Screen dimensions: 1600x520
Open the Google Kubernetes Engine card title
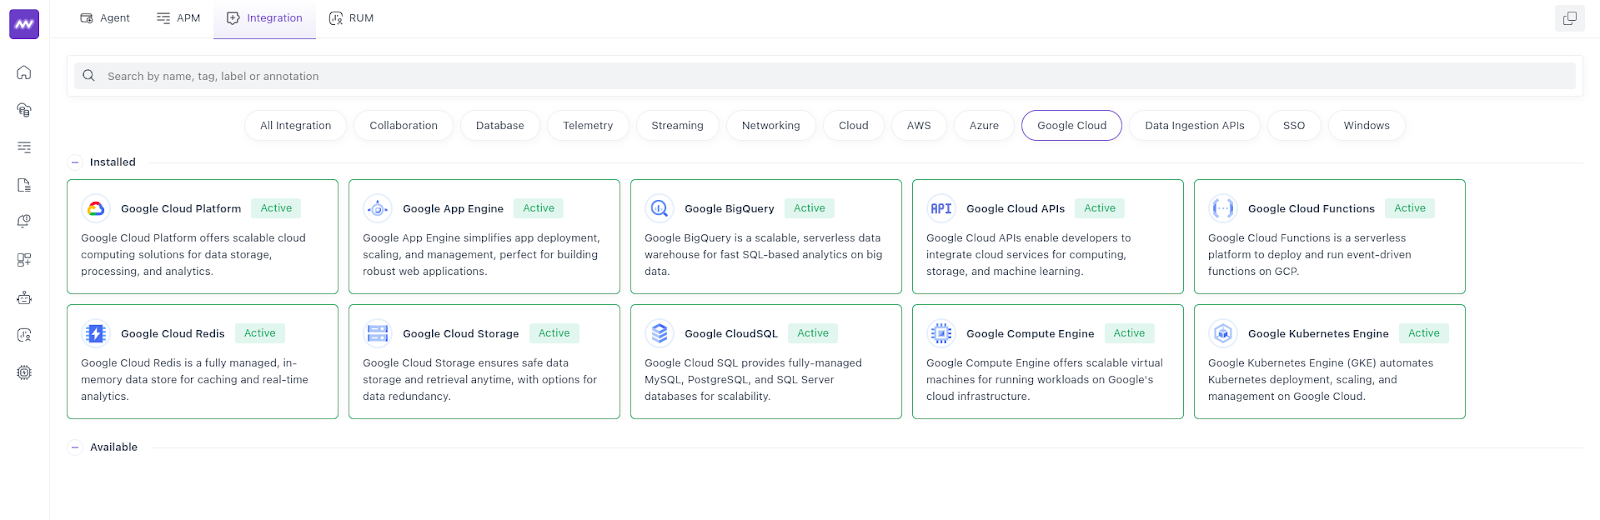[1318, 334]
